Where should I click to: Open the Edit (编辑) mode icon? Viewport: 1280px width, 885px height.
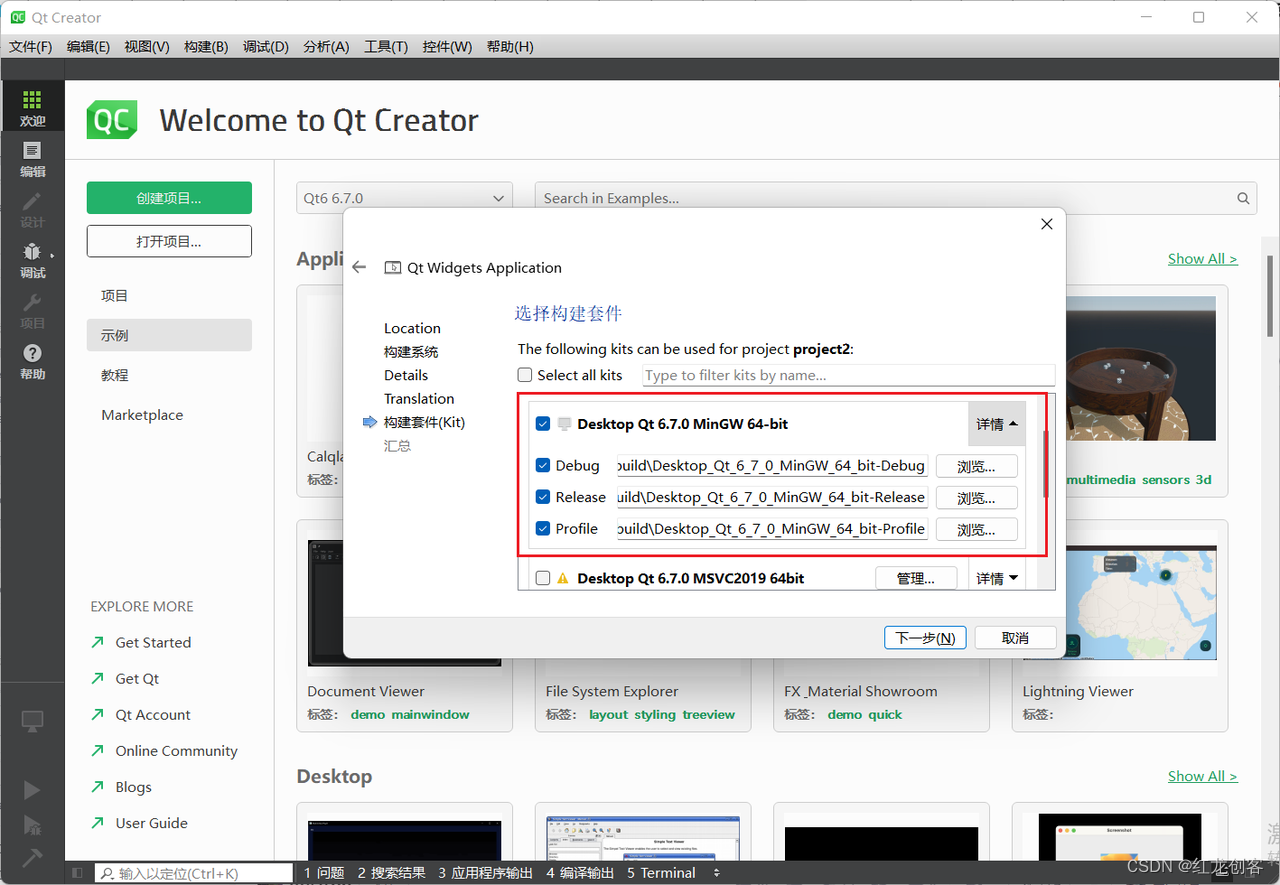pyautogui.click(x=32, y=159)
